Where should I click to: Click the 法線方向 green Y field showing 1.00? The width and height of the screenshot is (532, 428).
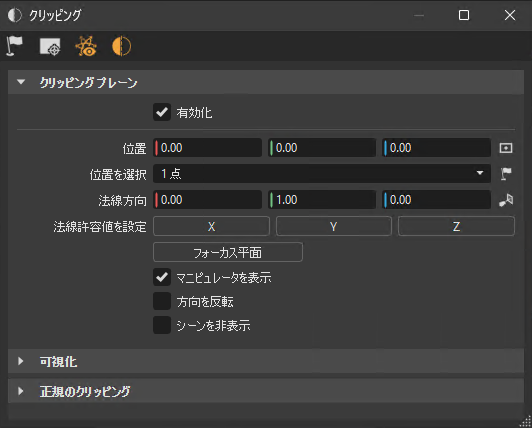click(x=322, y=200)
